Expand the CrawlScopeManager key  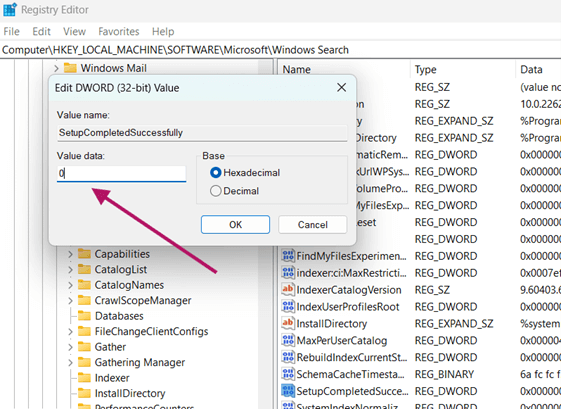pyautogui.click(x=70, y=301)
